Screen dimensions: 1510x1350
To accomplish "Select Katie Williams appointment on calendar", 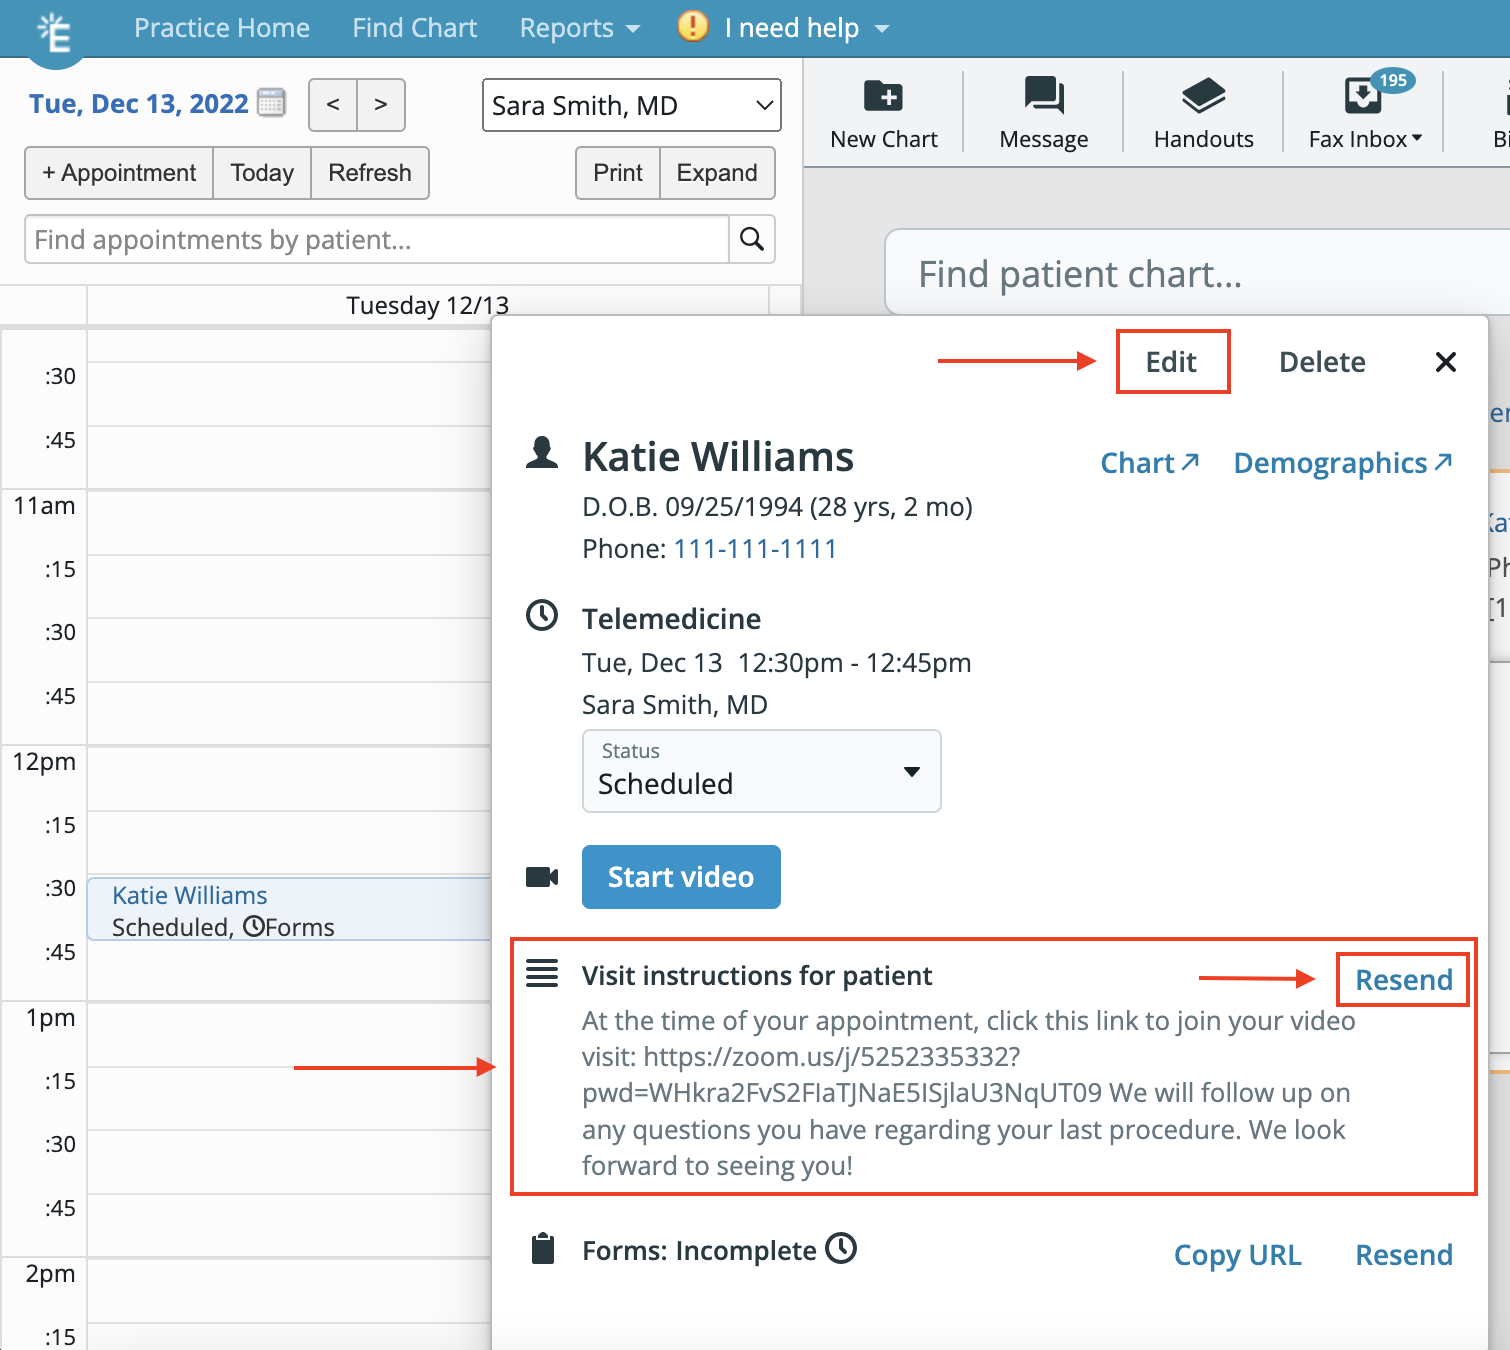I will (x=289, y=909).
